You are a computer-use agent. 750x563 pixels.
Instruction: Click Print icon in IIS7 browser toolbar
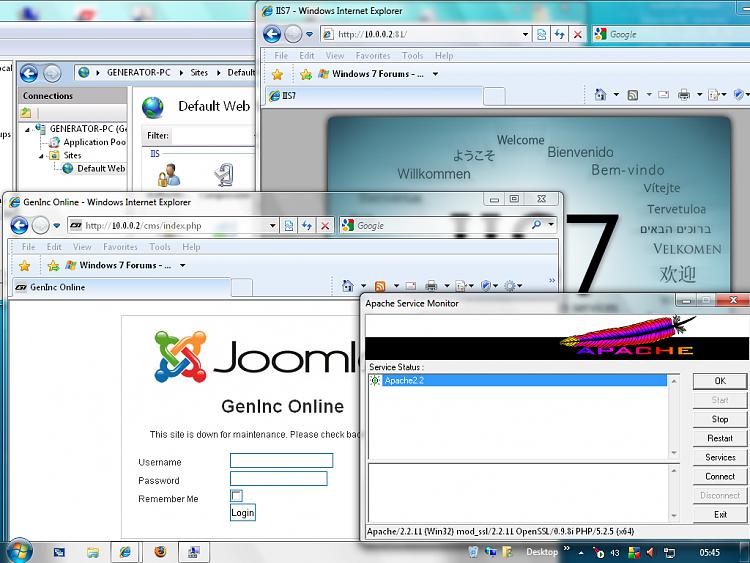coord(684,95)
